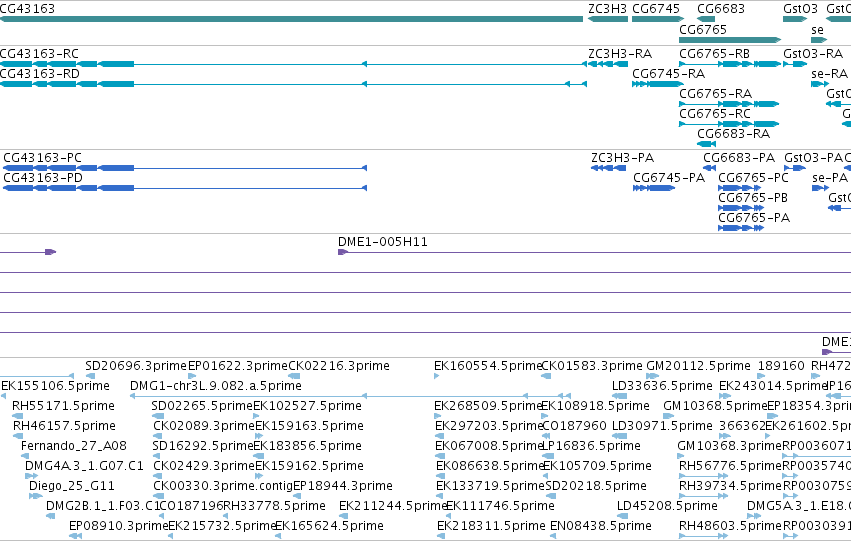Viewport: 851px width, 541px height.
Task: Click protein ZC3H3-PA
Action: [608, 168]
